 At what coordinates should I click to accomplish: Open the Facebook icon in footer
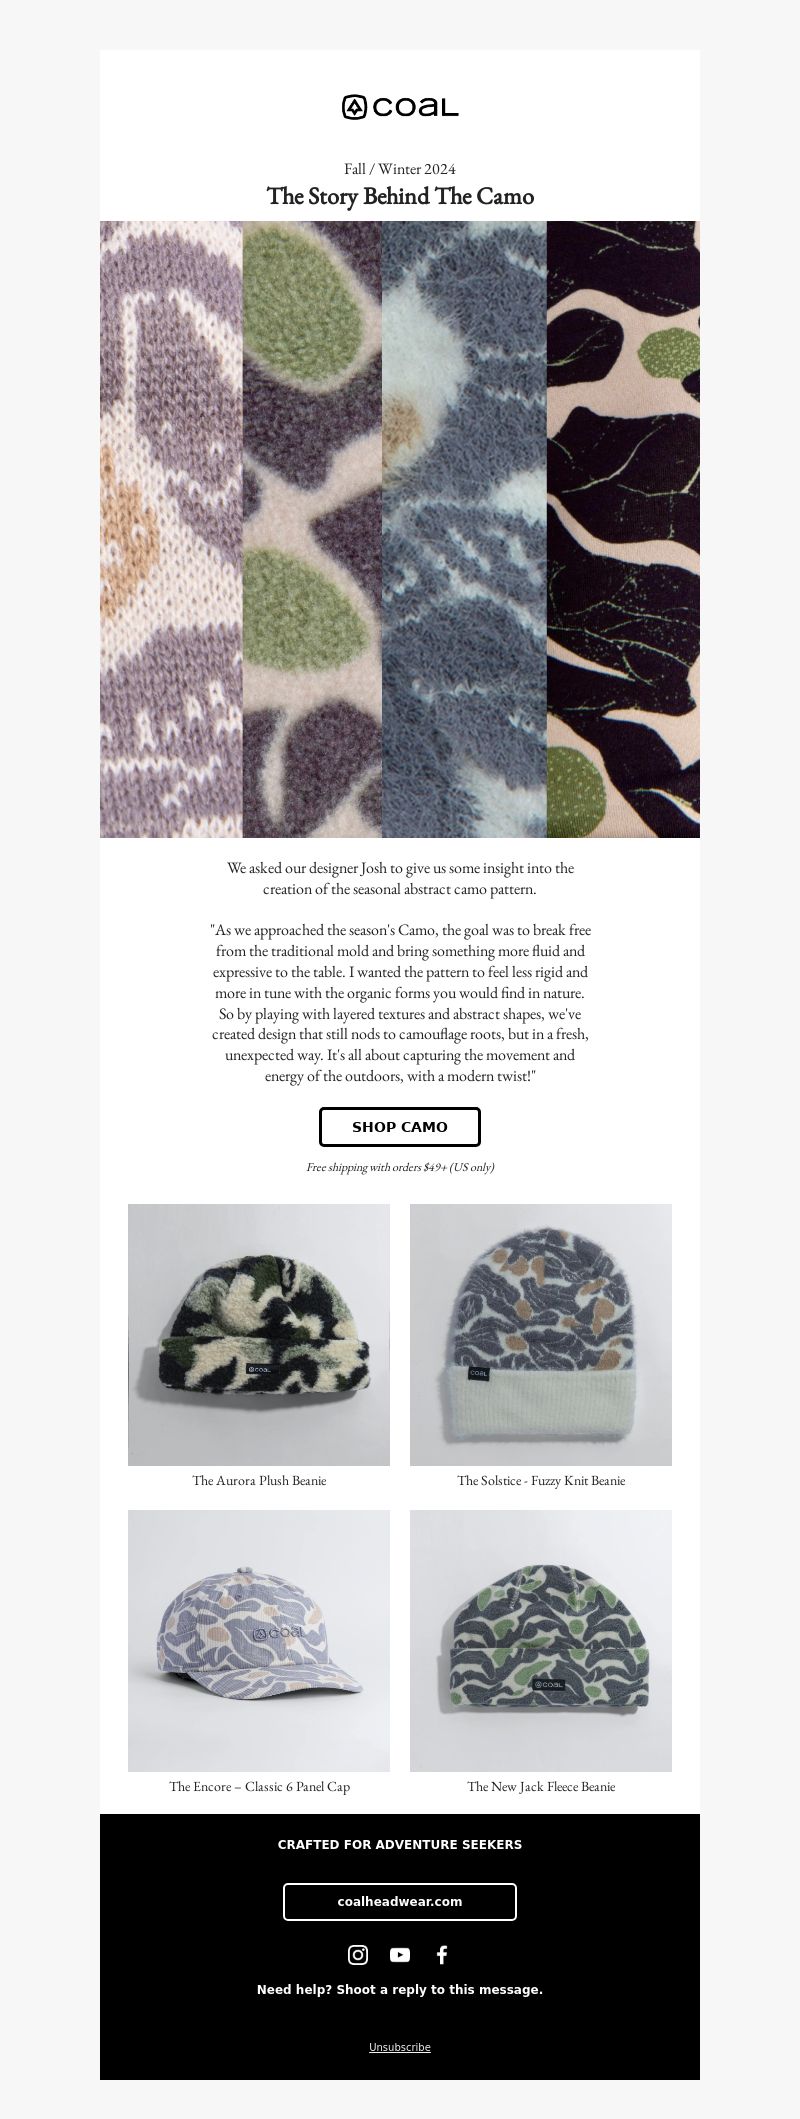point(442,1954)
